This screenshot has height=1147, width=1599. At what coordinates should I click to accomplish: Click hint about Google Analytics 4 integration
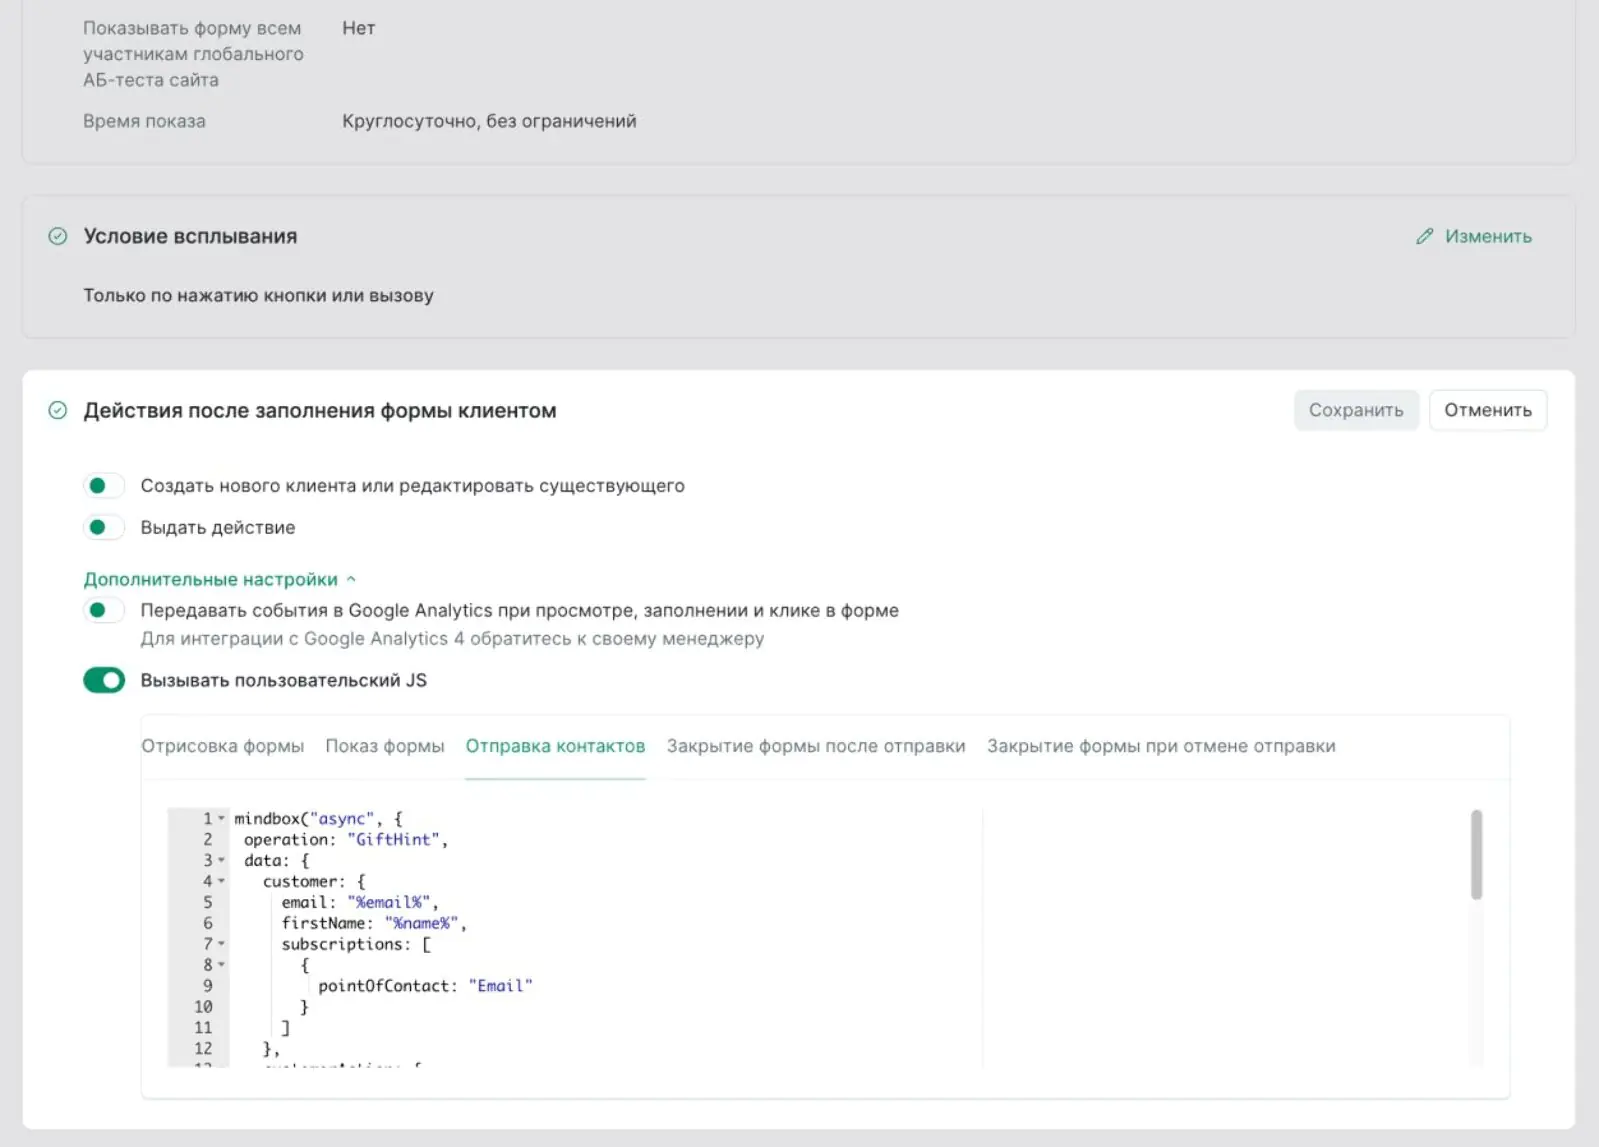click(452, 639)
